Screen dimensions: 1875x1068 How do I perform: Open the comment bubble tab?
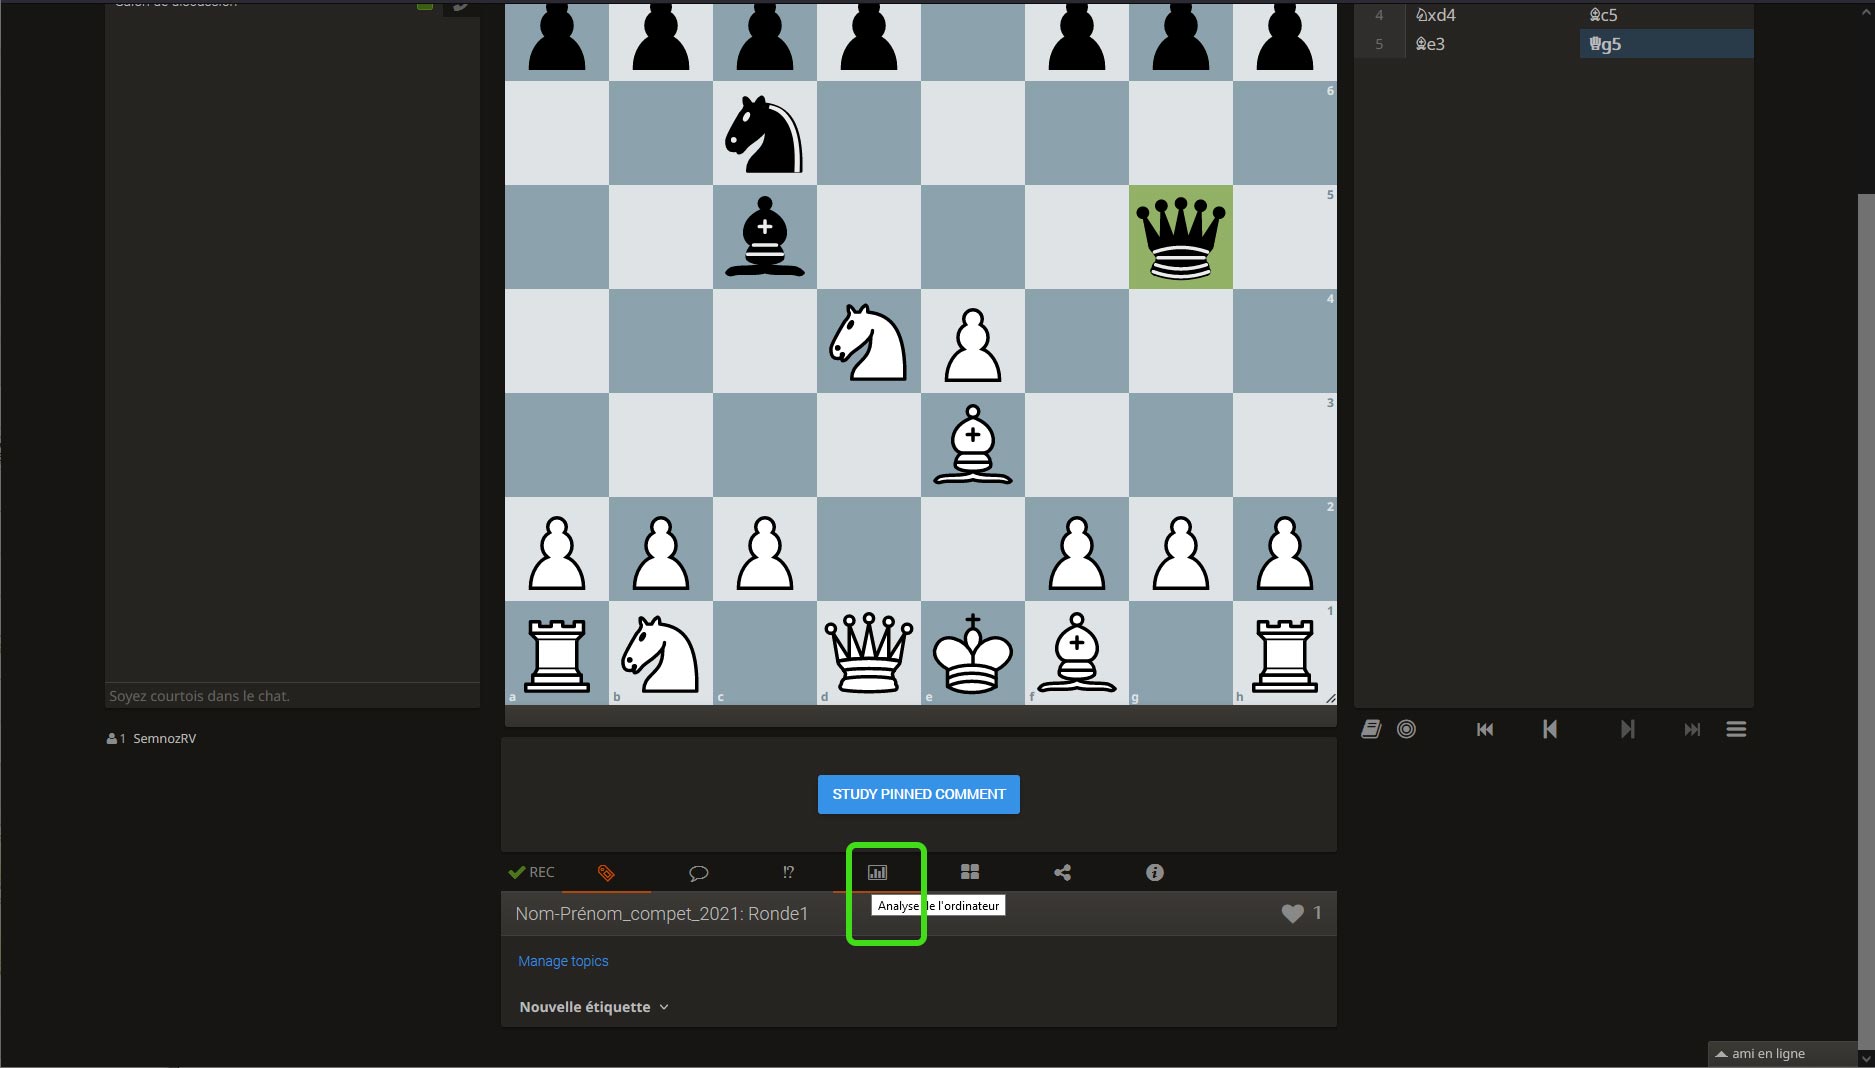698,873
